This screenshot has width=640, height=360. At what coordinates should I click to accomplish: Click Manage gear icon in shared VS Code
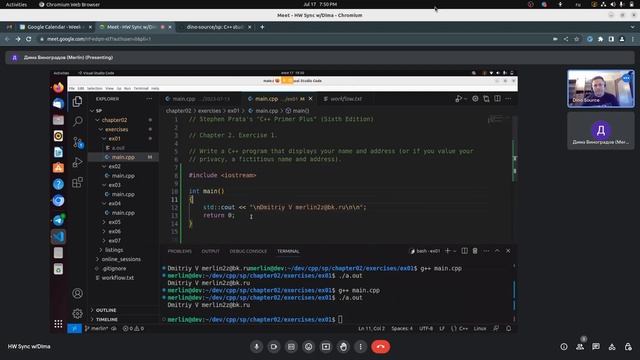point(77,313)
